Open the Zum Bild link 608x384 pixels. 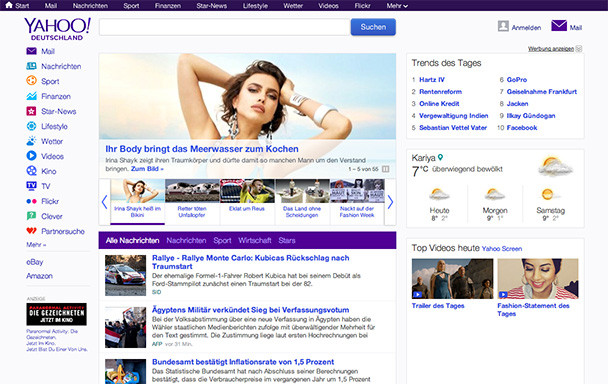point(147,169)
